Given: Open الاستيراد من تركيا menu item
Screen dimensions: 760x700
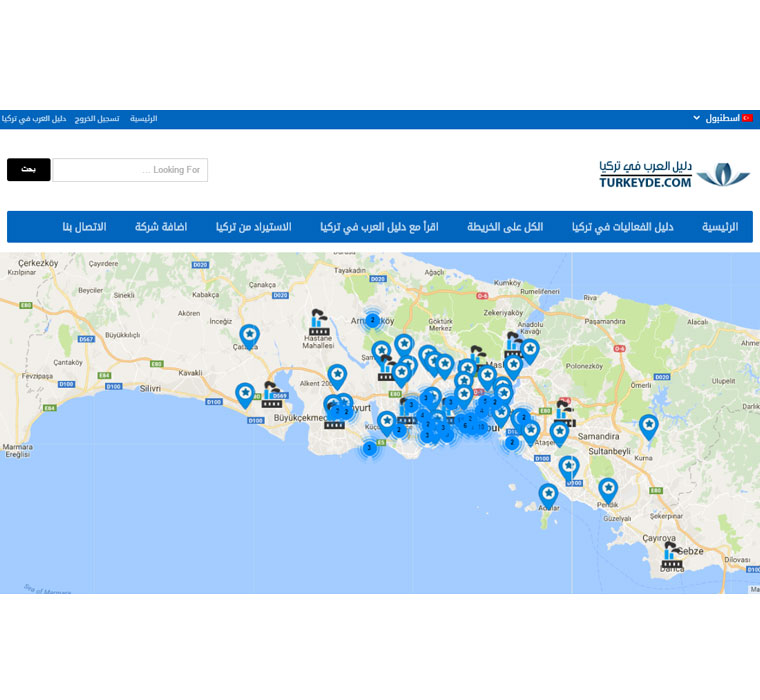Looking at the screenshot, I should [x=253, y=227].
